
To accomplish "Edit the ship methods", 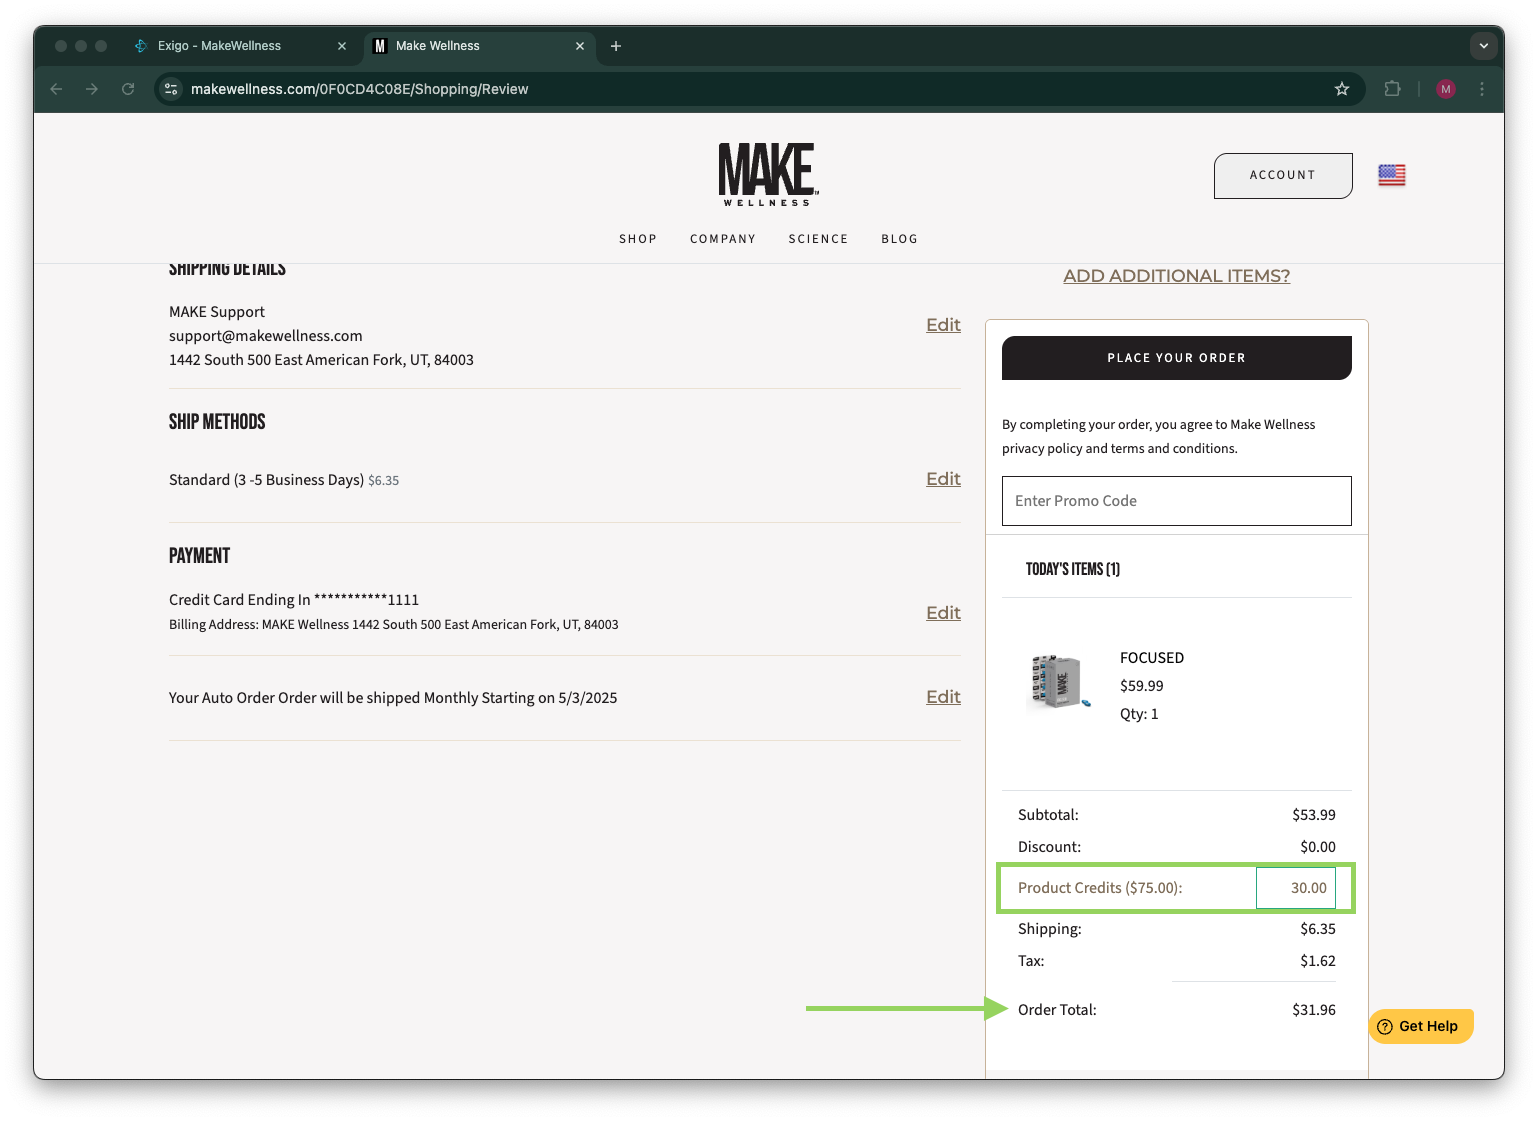I will (x=943, y=479).
